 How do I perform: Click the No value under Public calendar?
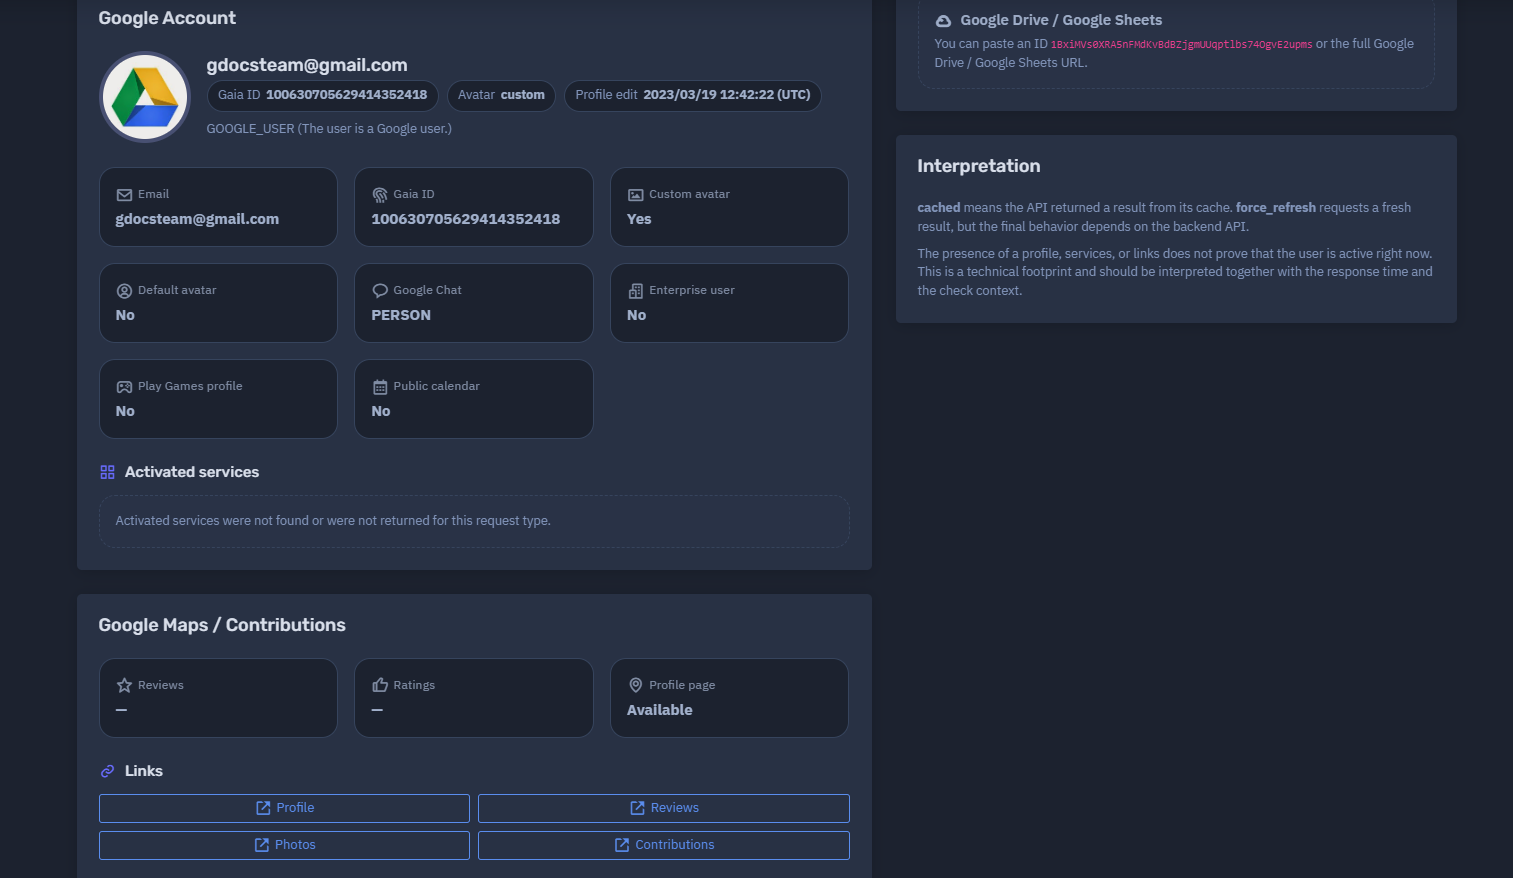coord(381,411)
